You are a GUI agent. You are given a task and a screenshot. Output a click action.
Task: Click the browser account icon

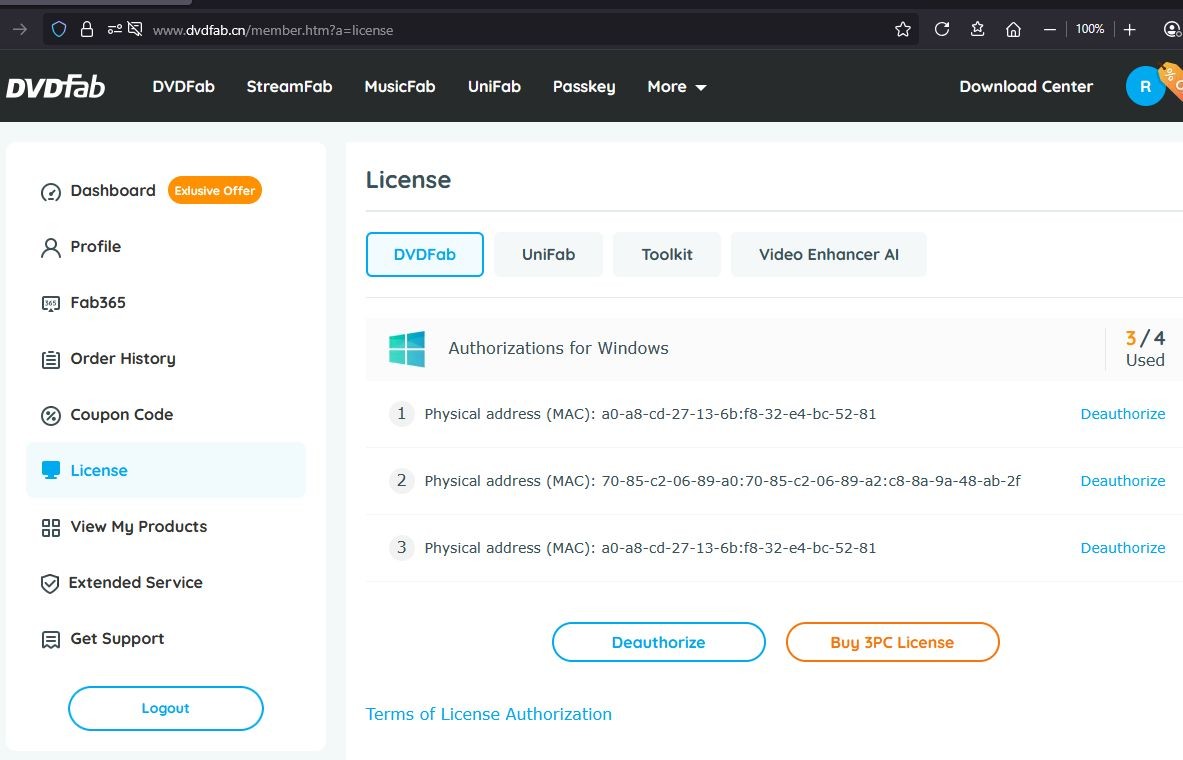[1172, 29]
